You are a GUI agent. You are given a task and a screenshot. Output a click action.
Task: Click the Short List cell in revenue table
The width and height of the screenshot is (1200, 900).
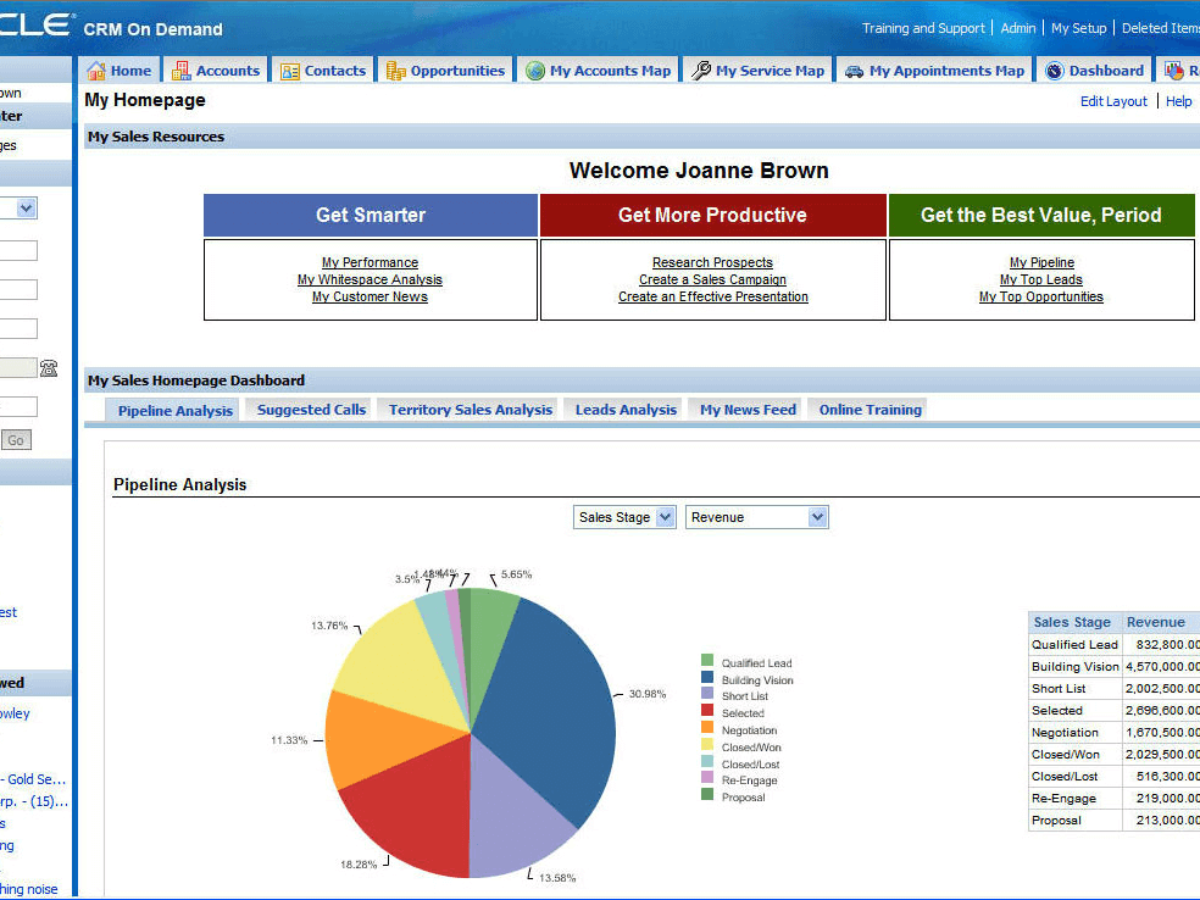pyautogui.click(x=1075, y=689)
